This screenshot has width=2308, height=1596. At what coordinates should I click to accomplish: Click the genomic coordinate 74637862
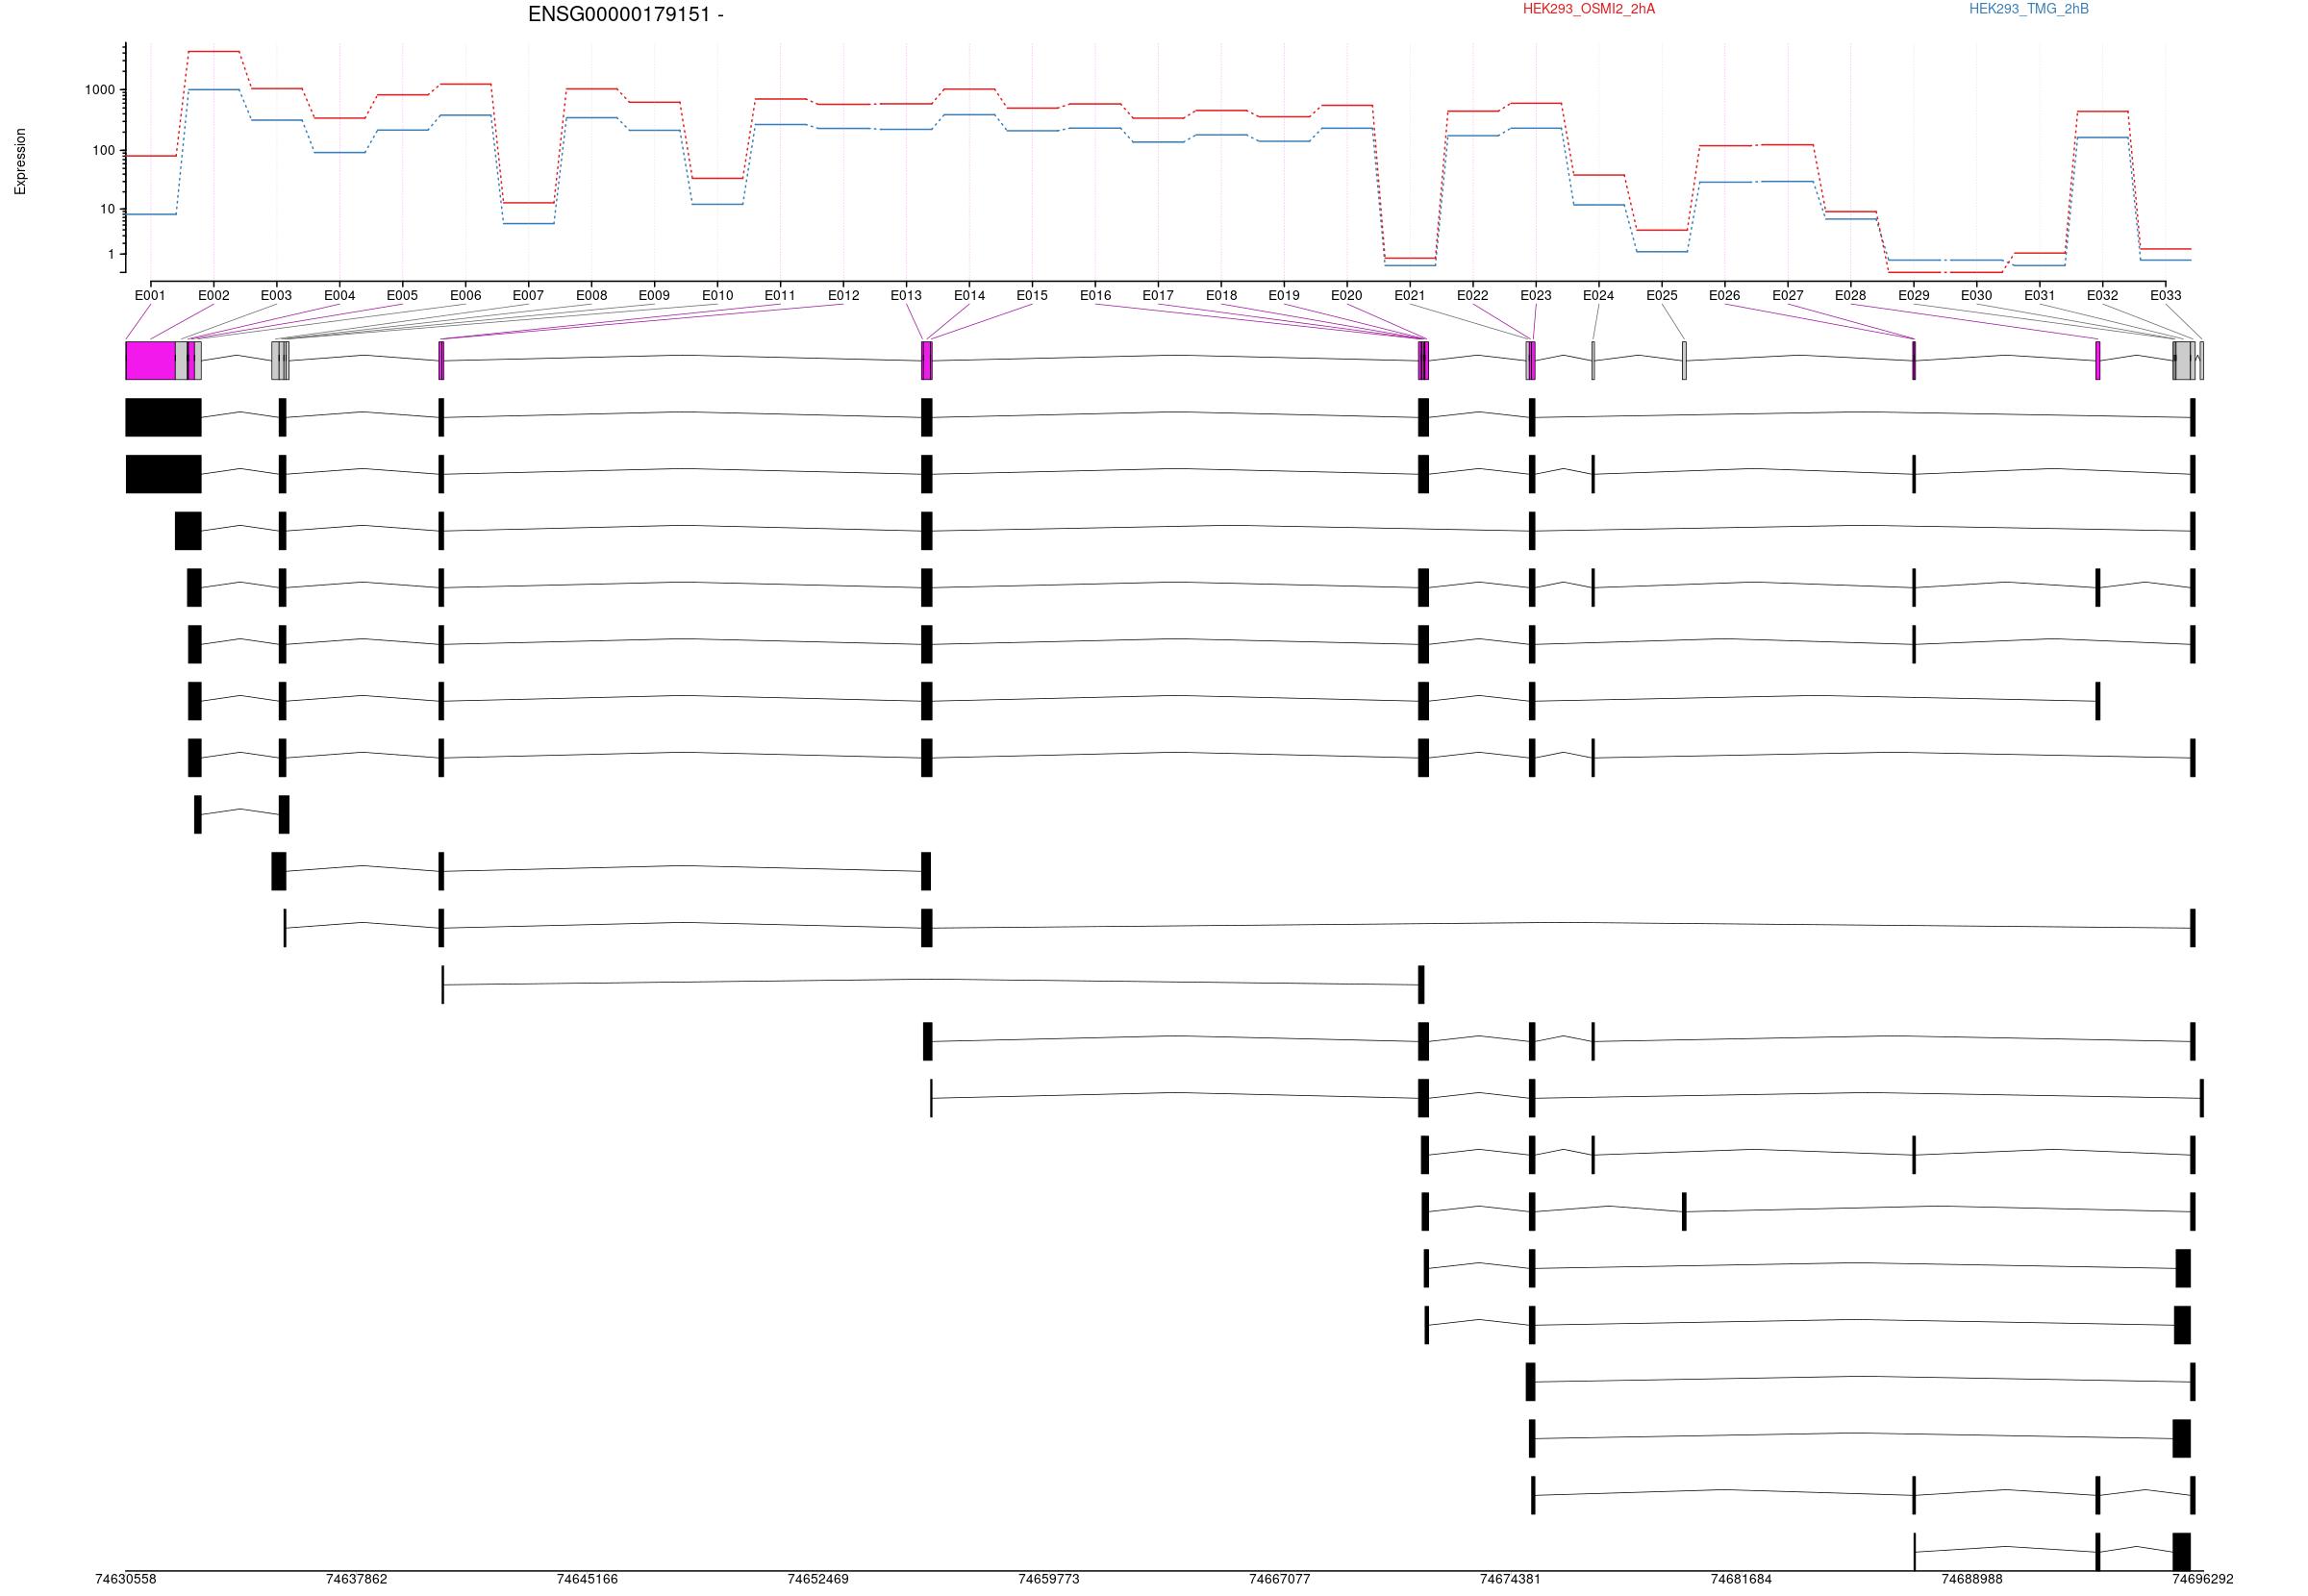click(357, 1580)
